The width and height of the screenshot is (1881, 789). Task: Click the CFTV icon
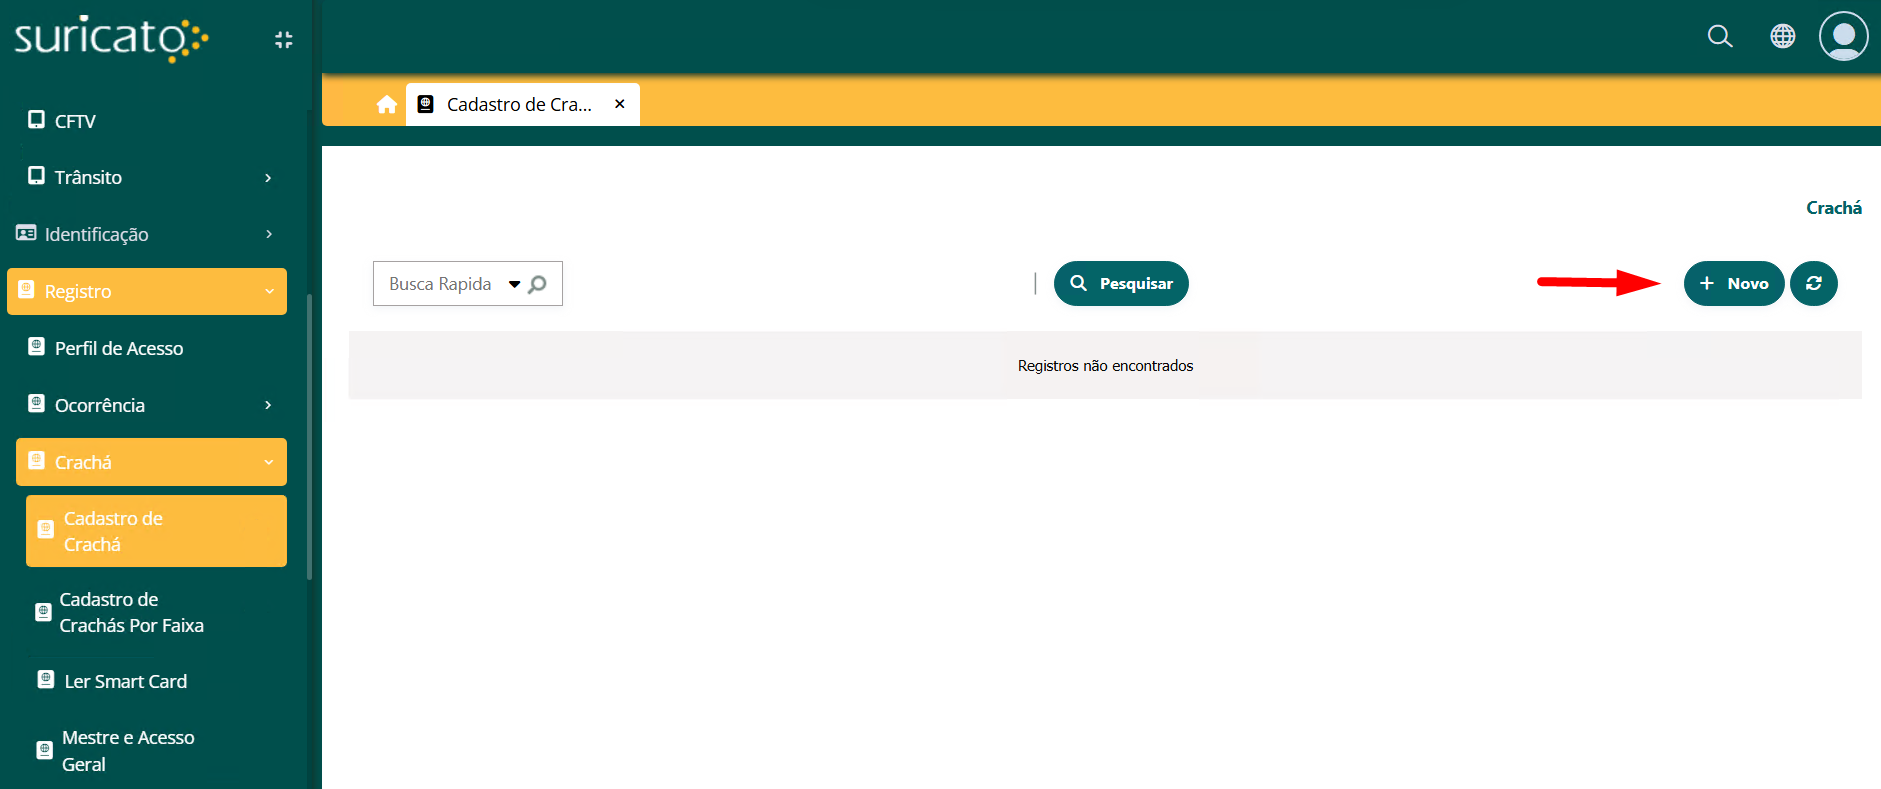point(36,120)
